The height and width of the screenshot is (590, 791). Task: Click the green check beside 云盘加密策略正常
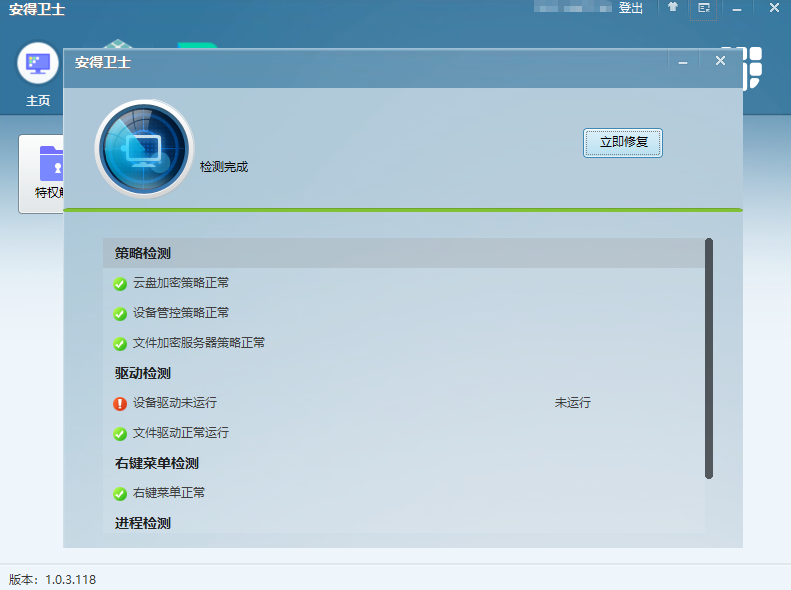(x=120, y=284)
